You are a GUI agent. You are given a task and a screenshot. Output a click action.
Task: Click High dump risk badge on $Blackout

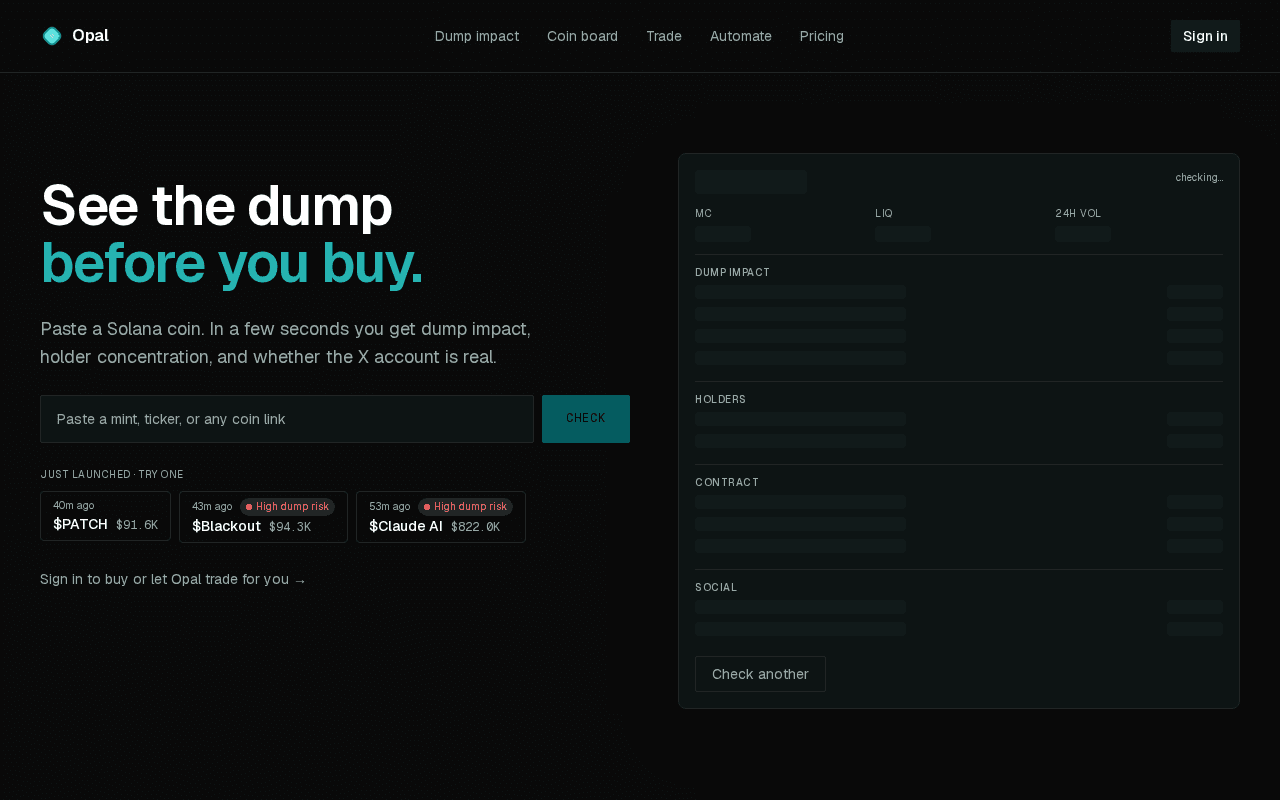tap(287, 507)
